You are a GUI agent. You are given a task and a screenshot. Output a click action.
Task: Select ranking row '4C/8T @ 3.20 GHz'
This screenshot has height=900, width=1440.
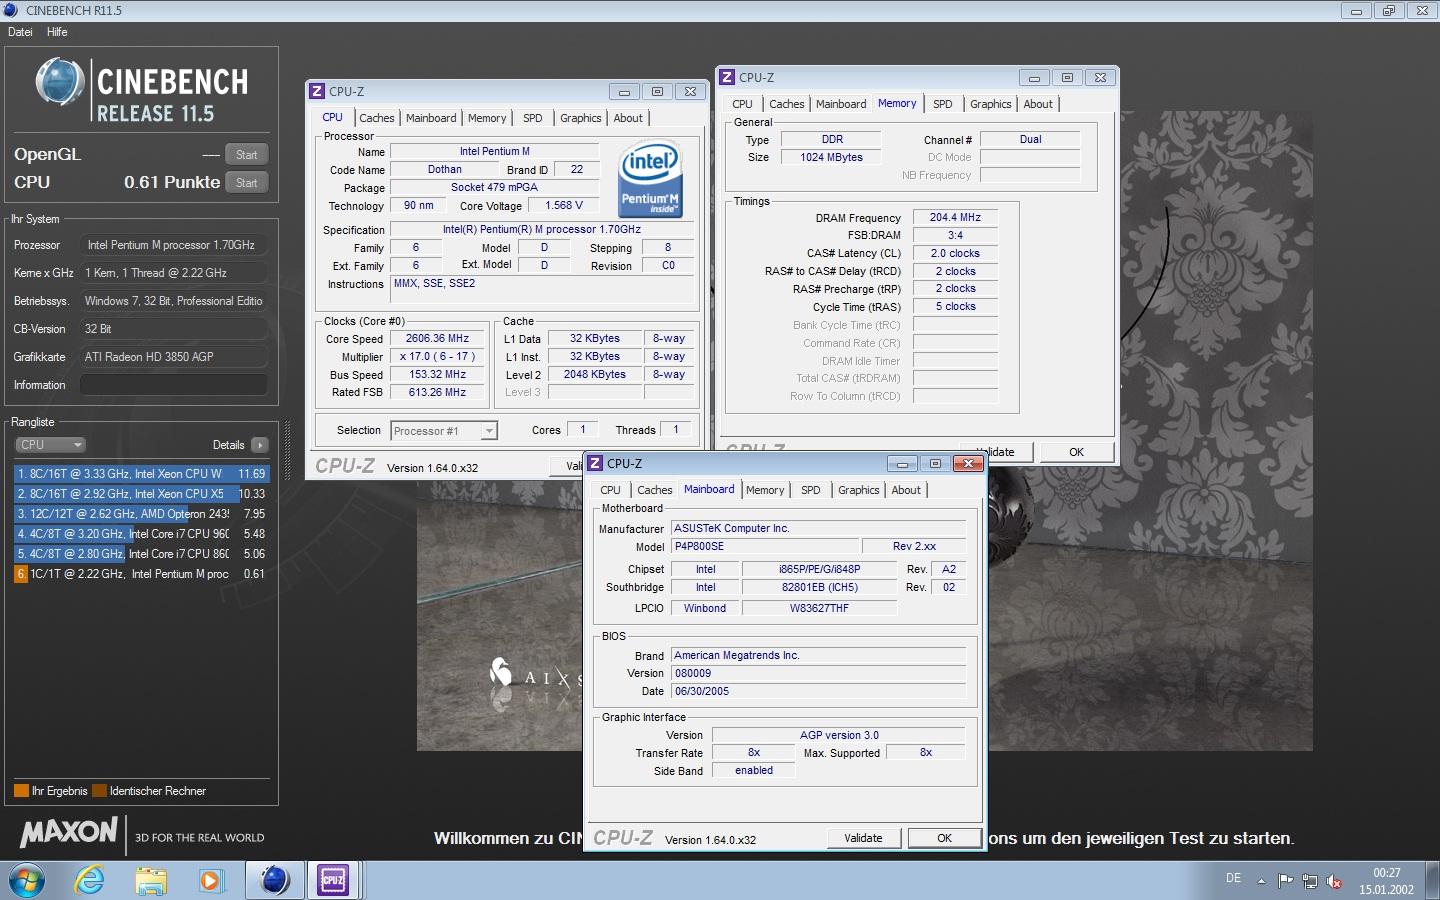(x=141, y=534)
